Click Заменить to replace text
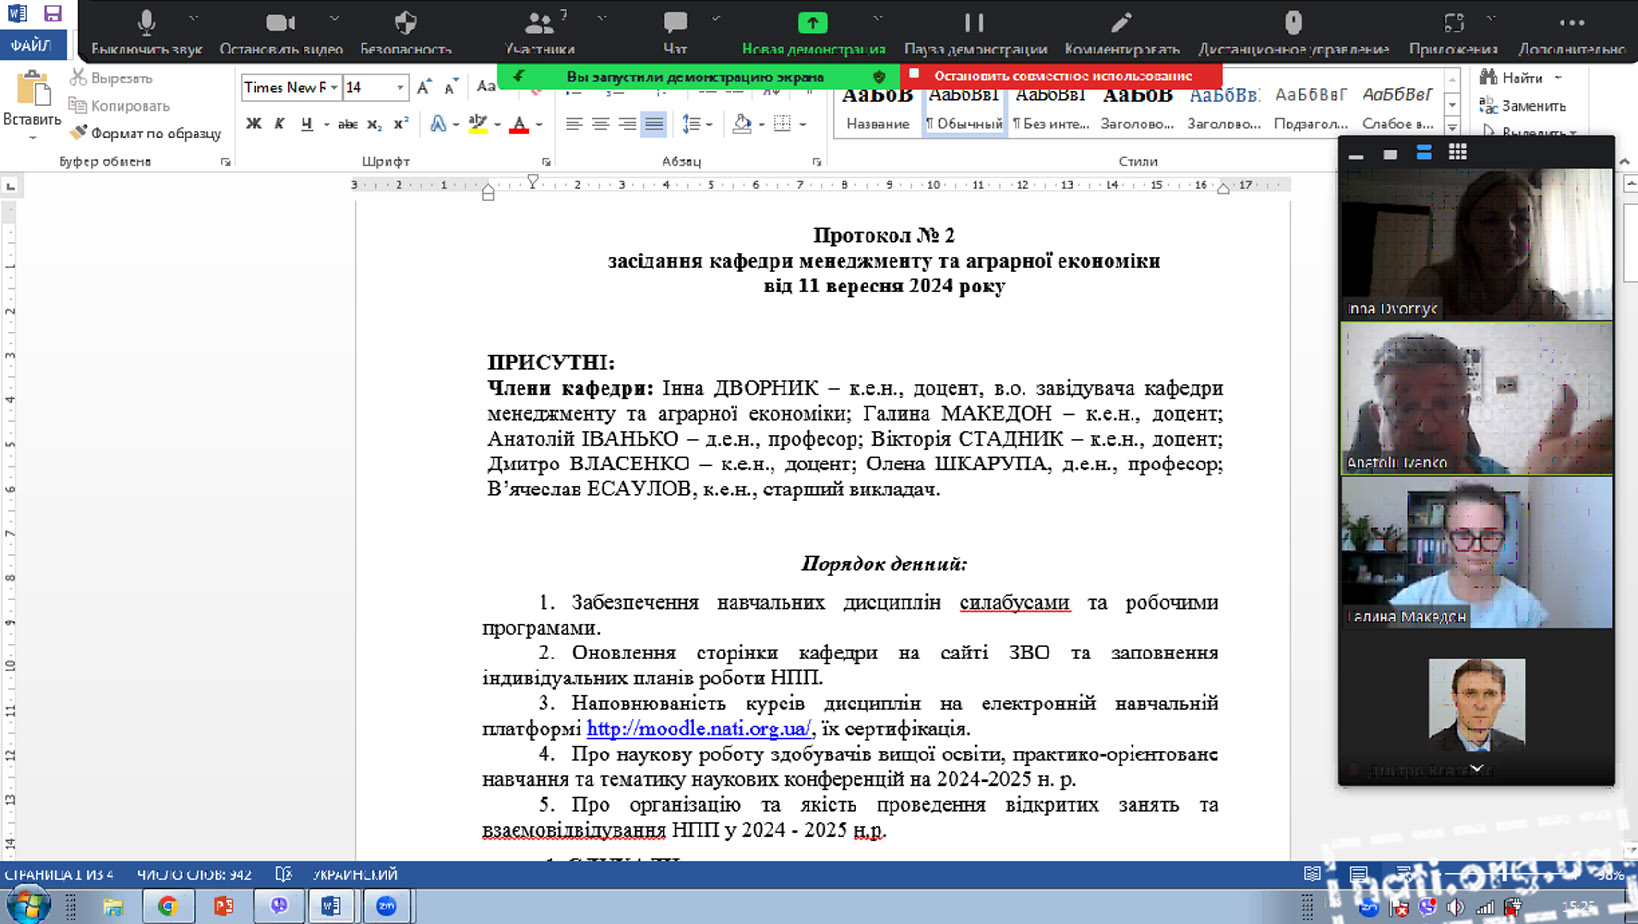 tap(1522, 105)
